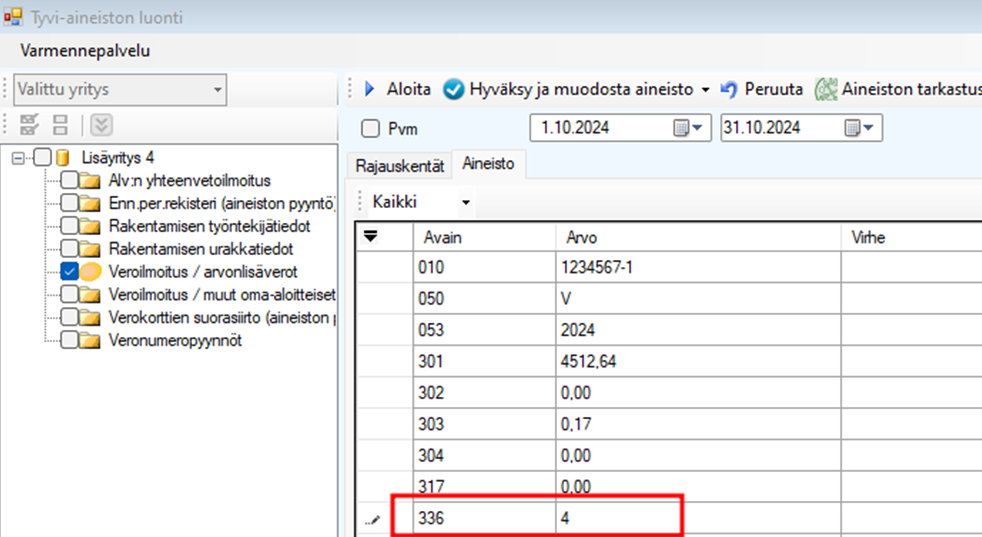Click the double-chevron expand icon above the tree
Screen dimensions: 982x537
click(x=101, y=125)
